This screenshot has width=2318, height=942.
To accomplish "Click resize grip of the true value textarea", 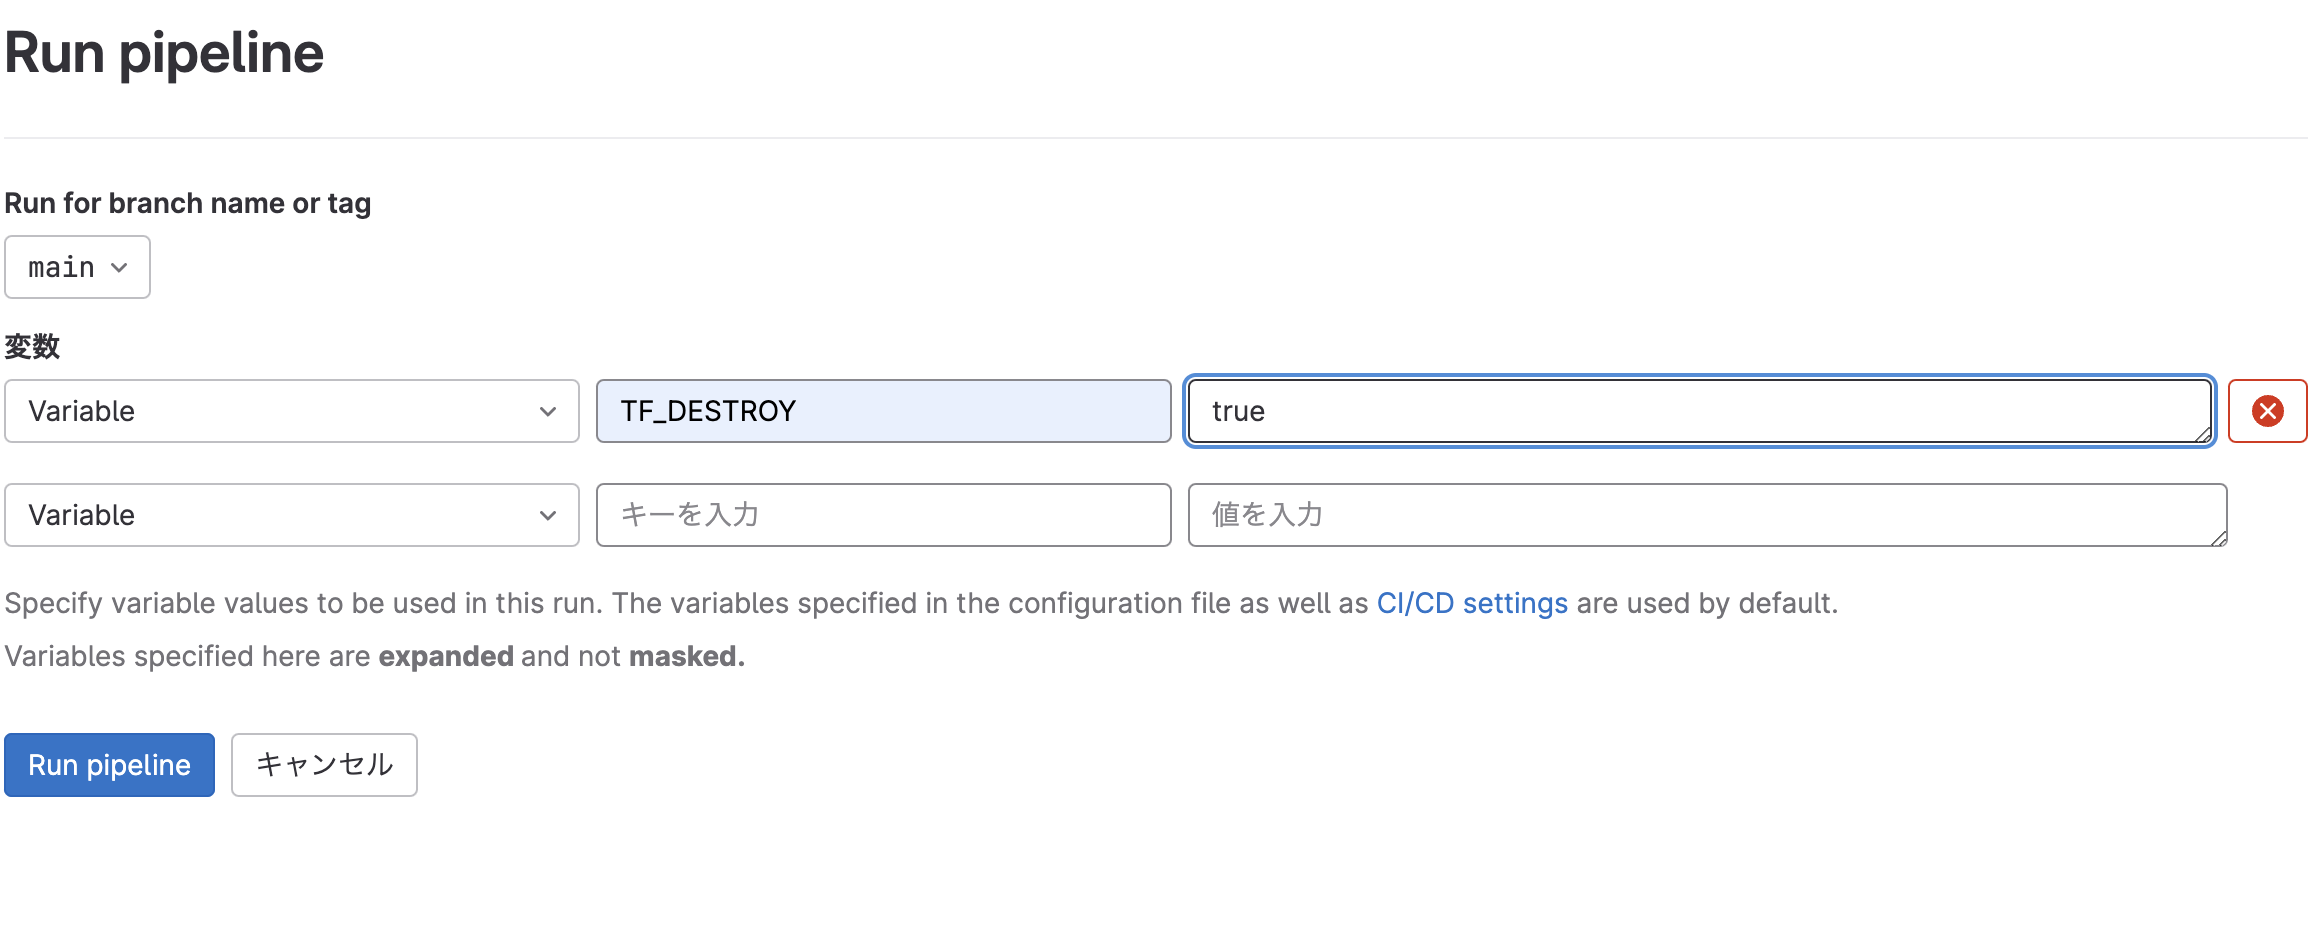I will point(2203,434).
